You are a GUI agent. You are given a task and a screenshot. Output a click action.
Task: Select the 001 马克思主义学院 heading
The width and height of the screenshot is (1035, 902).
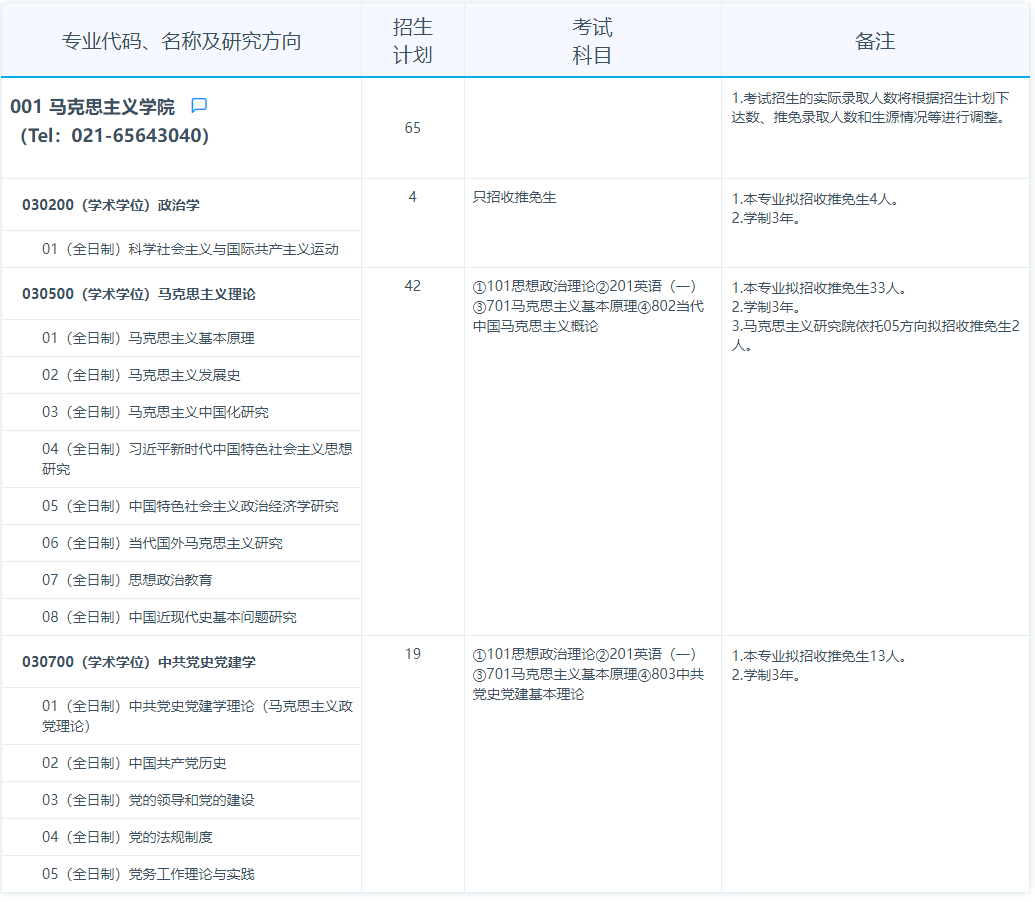[92, 106]
